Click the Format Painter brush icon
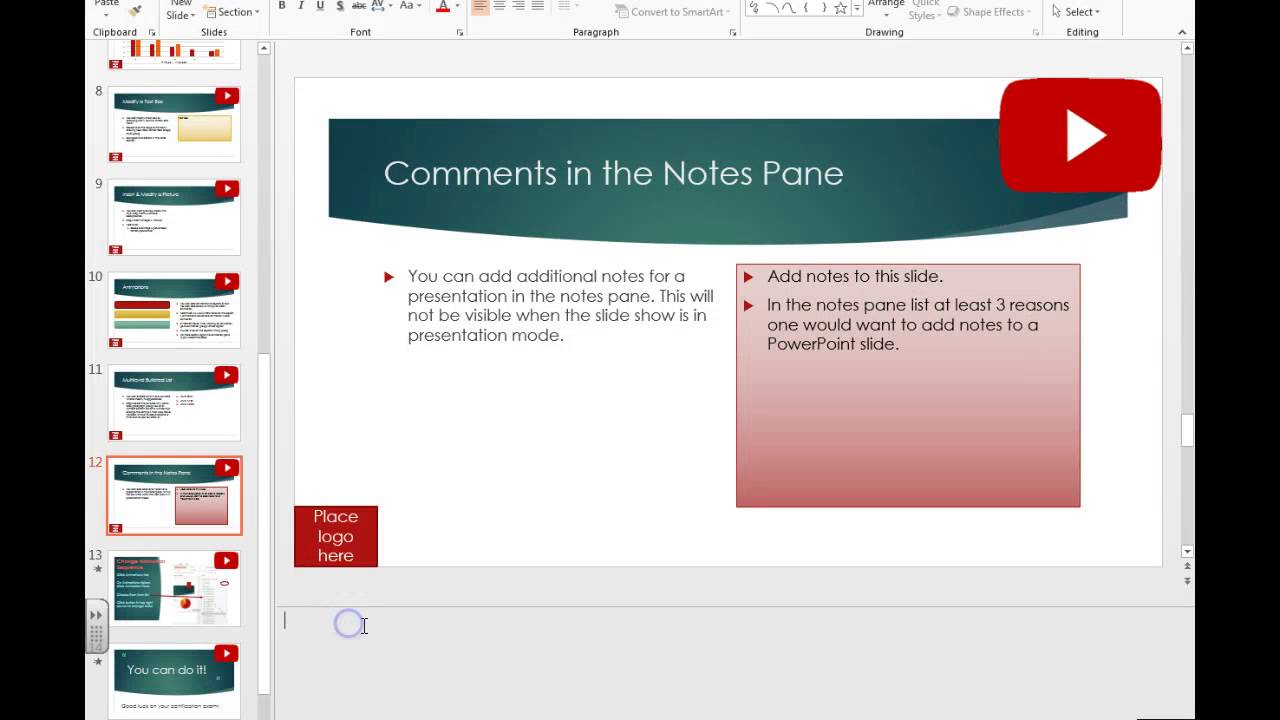This screenshot has height=720, width=1280. pyautogui.click(x=135, y=10)
